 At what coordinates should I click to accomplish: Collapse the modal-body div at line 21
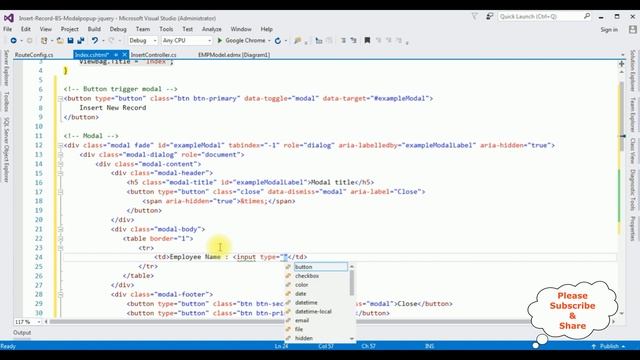[x=60, y=229]
